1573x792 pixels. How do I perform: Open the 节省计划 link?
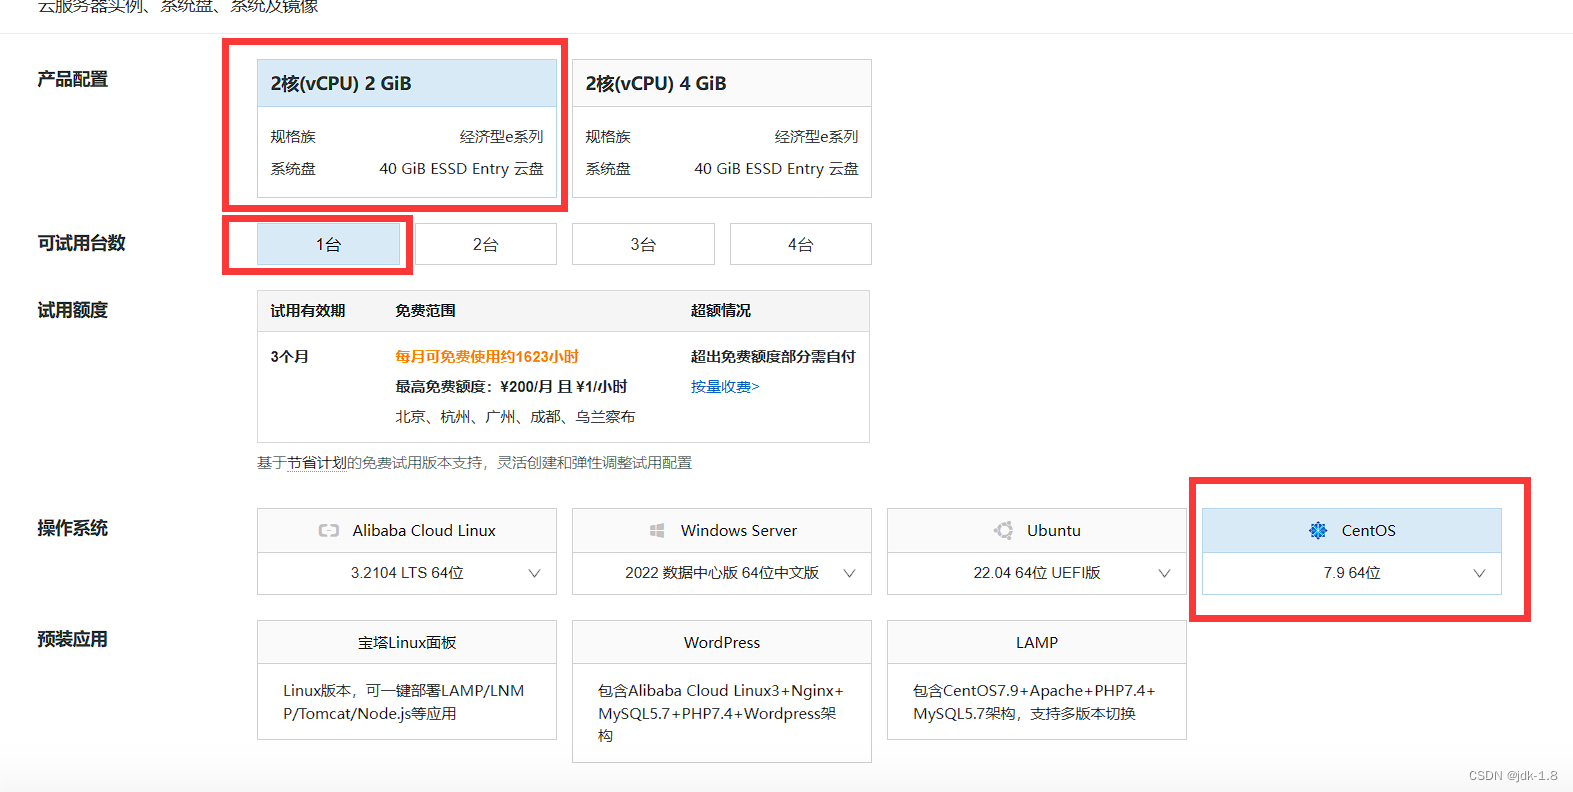(317, 463)
